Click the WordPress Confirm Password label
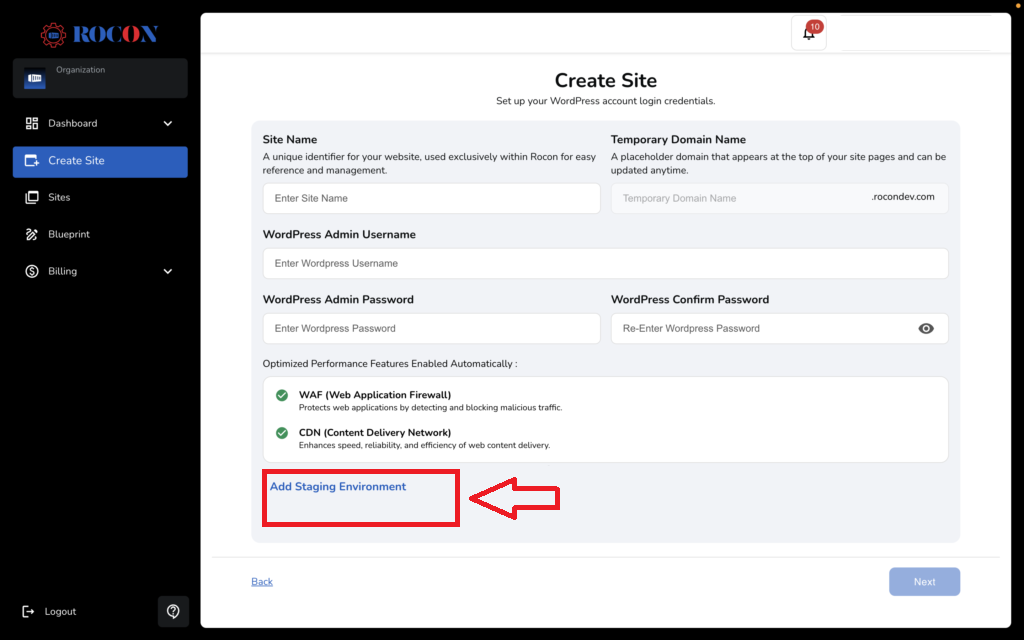Image resolution: width=1024 pixels, height=640 pixels. tap(690, 300)
